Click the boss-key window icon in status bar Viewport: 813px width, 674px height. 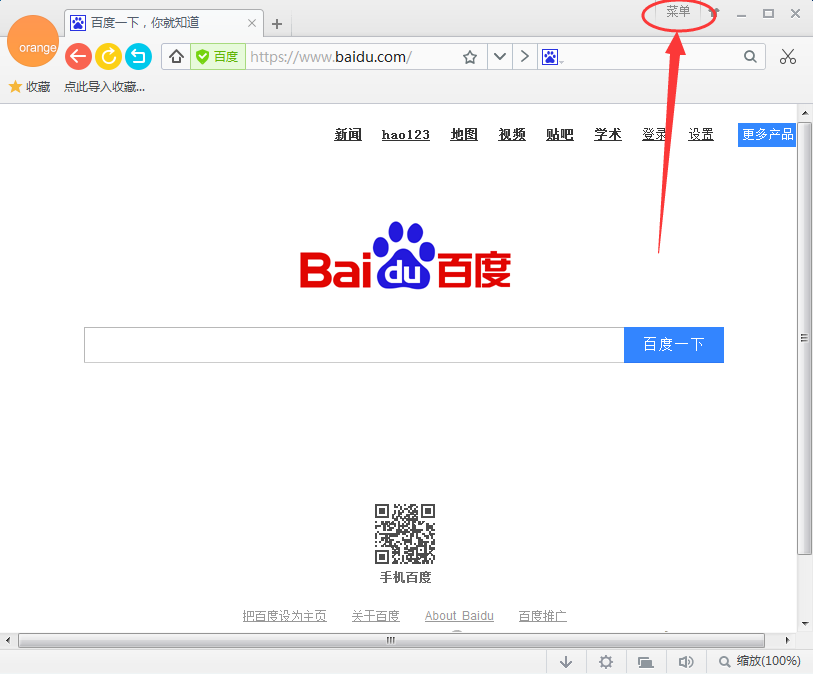(645, 661)
